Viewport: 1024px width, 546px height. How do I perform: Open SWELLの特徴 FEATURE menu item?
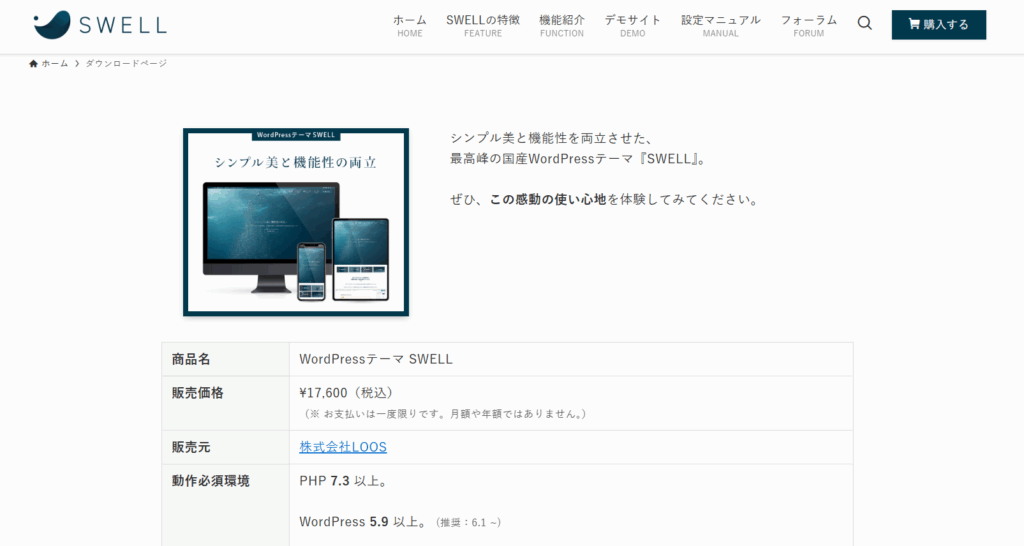pos(483,25)
